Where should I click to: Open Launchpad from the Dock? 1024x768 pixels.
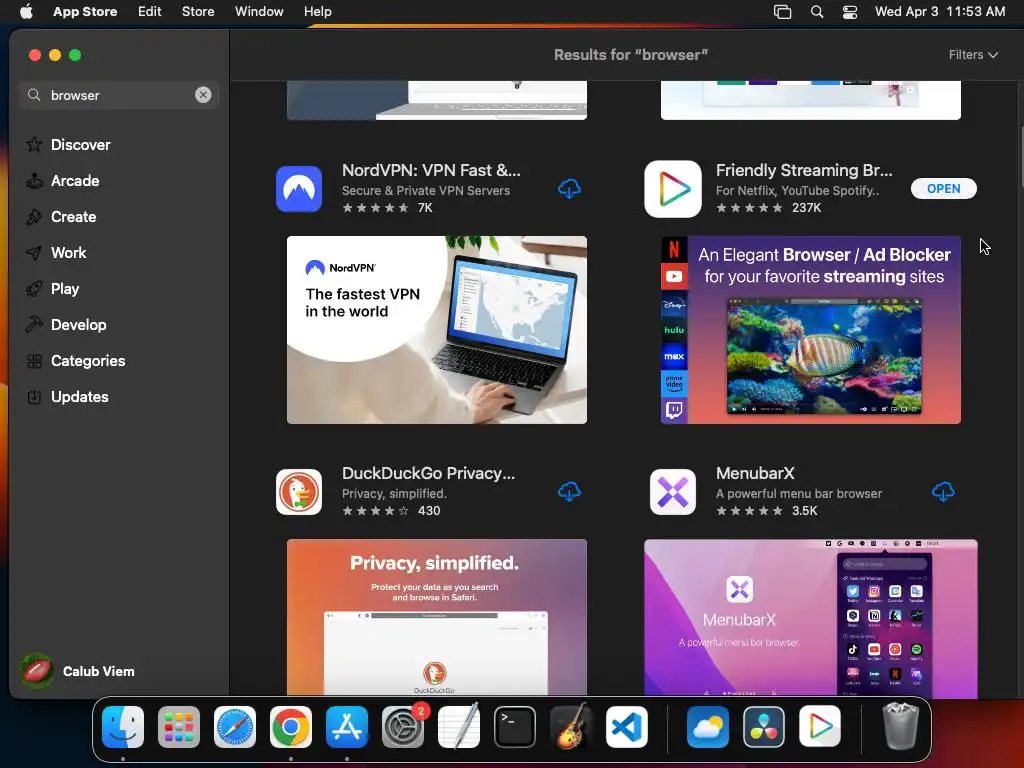click(x=179, y=727)
